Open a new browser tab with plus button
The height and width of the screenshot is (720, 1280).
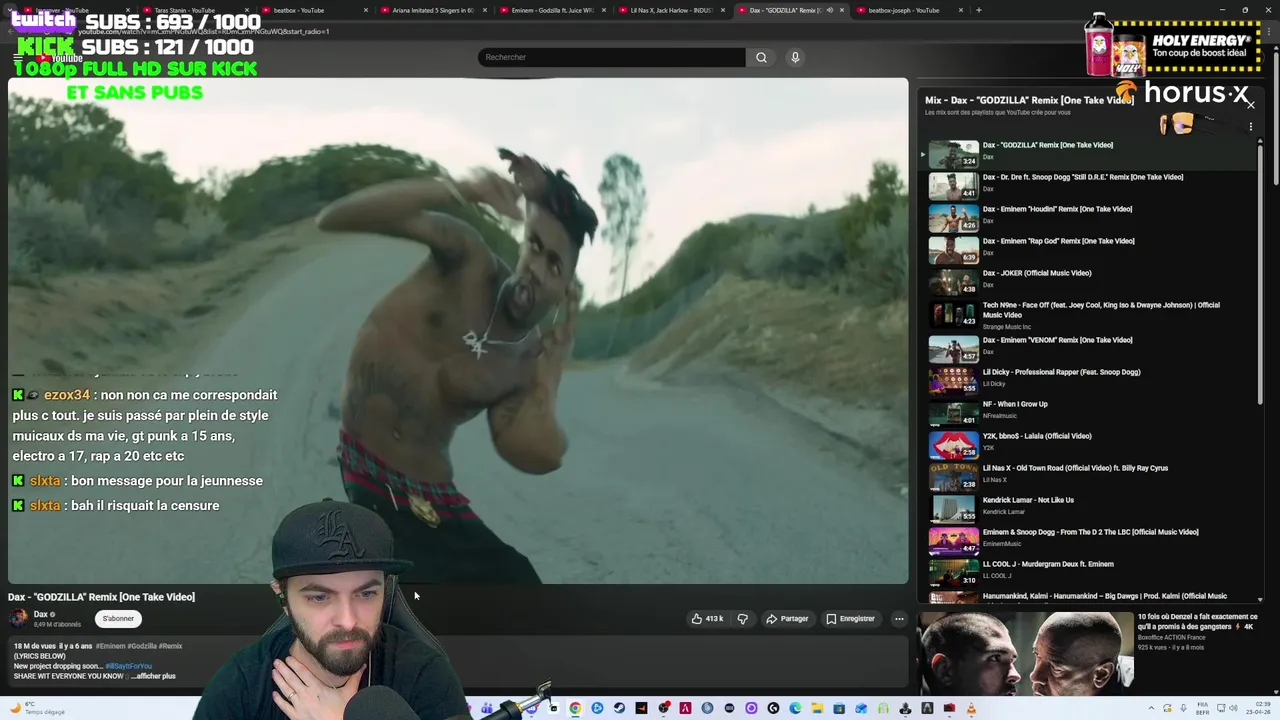(x=978, y=10)
